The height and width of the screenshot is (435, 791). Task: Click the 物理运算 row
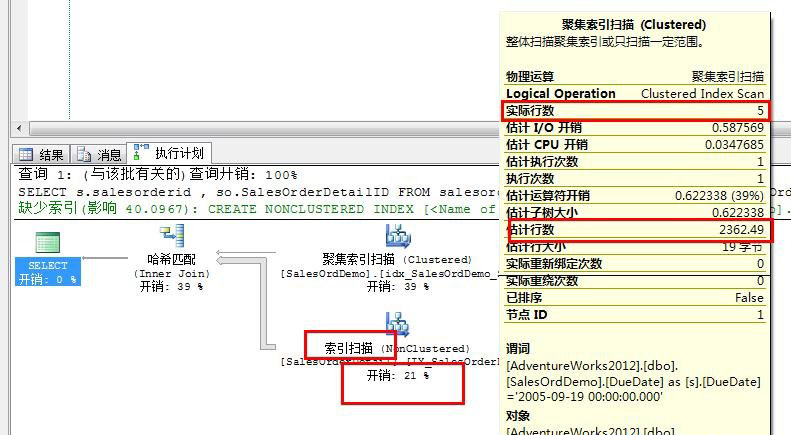pos(635,77)
